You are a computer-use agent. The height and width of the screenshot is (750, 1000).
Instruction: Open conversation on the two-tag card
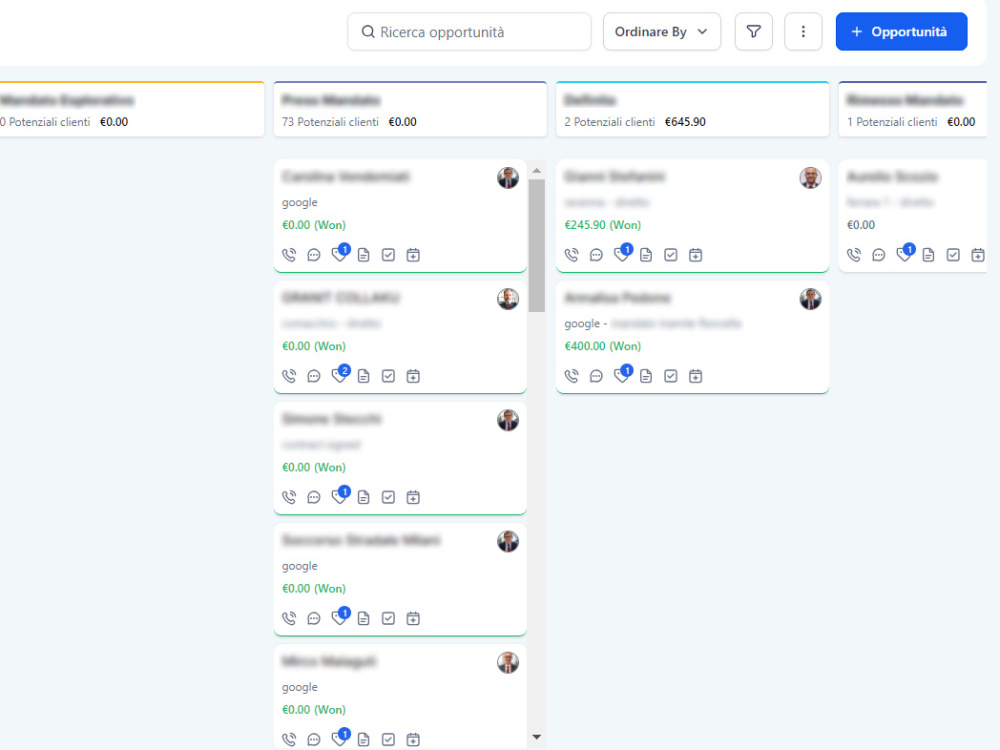tap(314, 376)
